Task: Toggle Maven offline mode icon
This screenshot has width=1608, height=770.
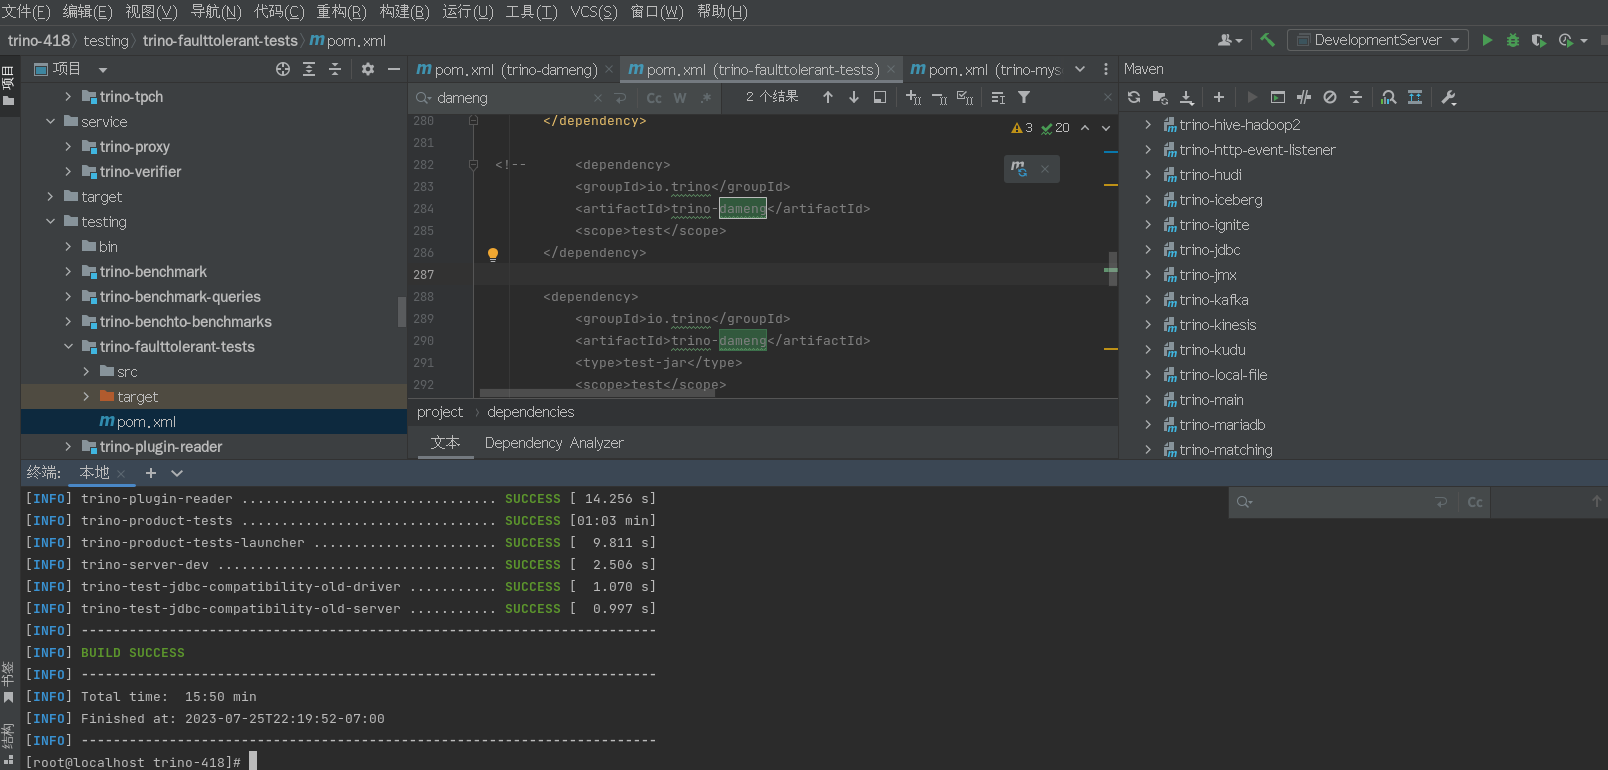Action: [x=1304, y=97]
